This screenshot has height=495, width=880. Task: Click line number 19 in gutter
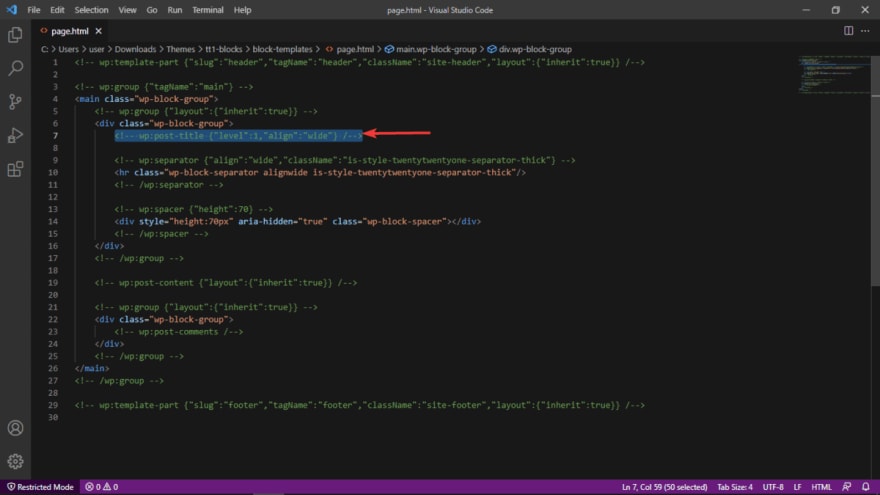click(53, 283)
